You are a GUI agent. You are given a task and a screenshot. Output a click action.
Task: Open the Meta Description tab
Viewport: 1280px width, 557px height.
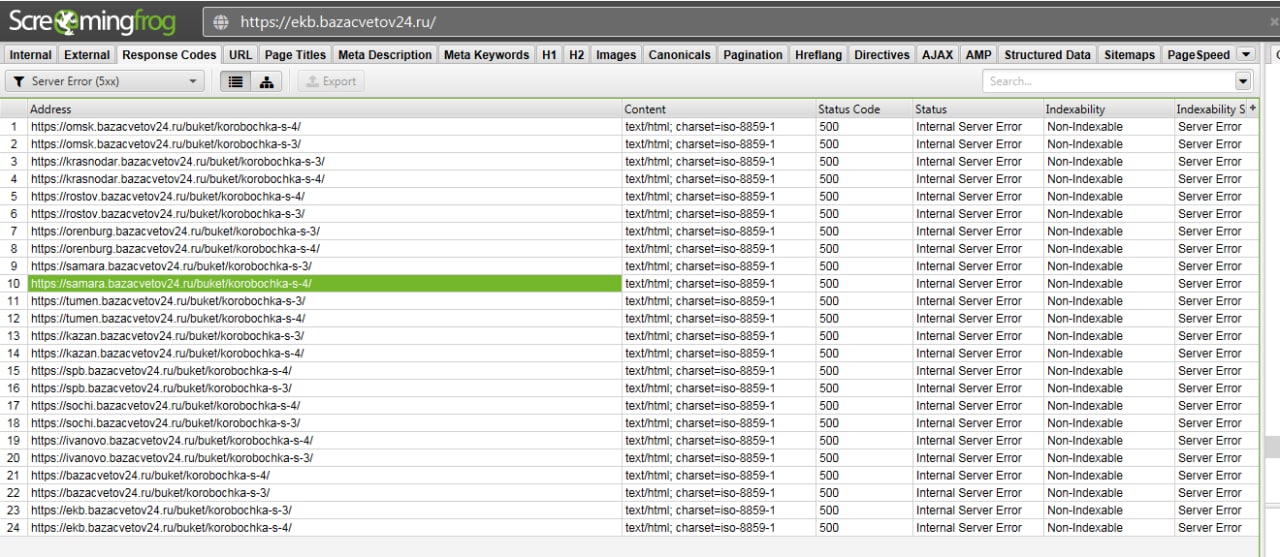(385, 55)
